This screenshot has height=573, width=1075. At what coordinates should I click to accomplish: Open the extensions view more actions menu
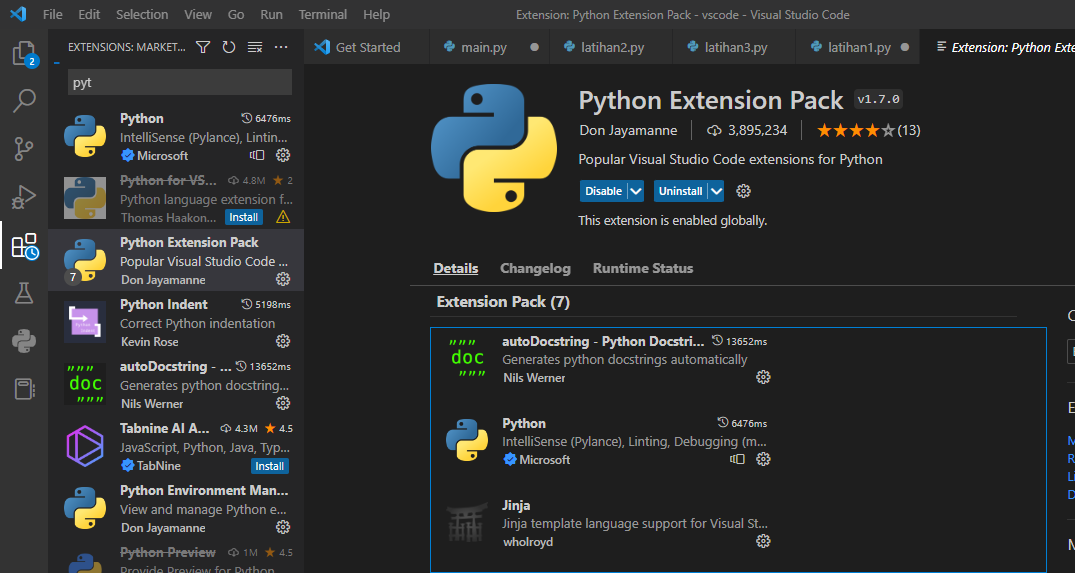click(281, 47)
